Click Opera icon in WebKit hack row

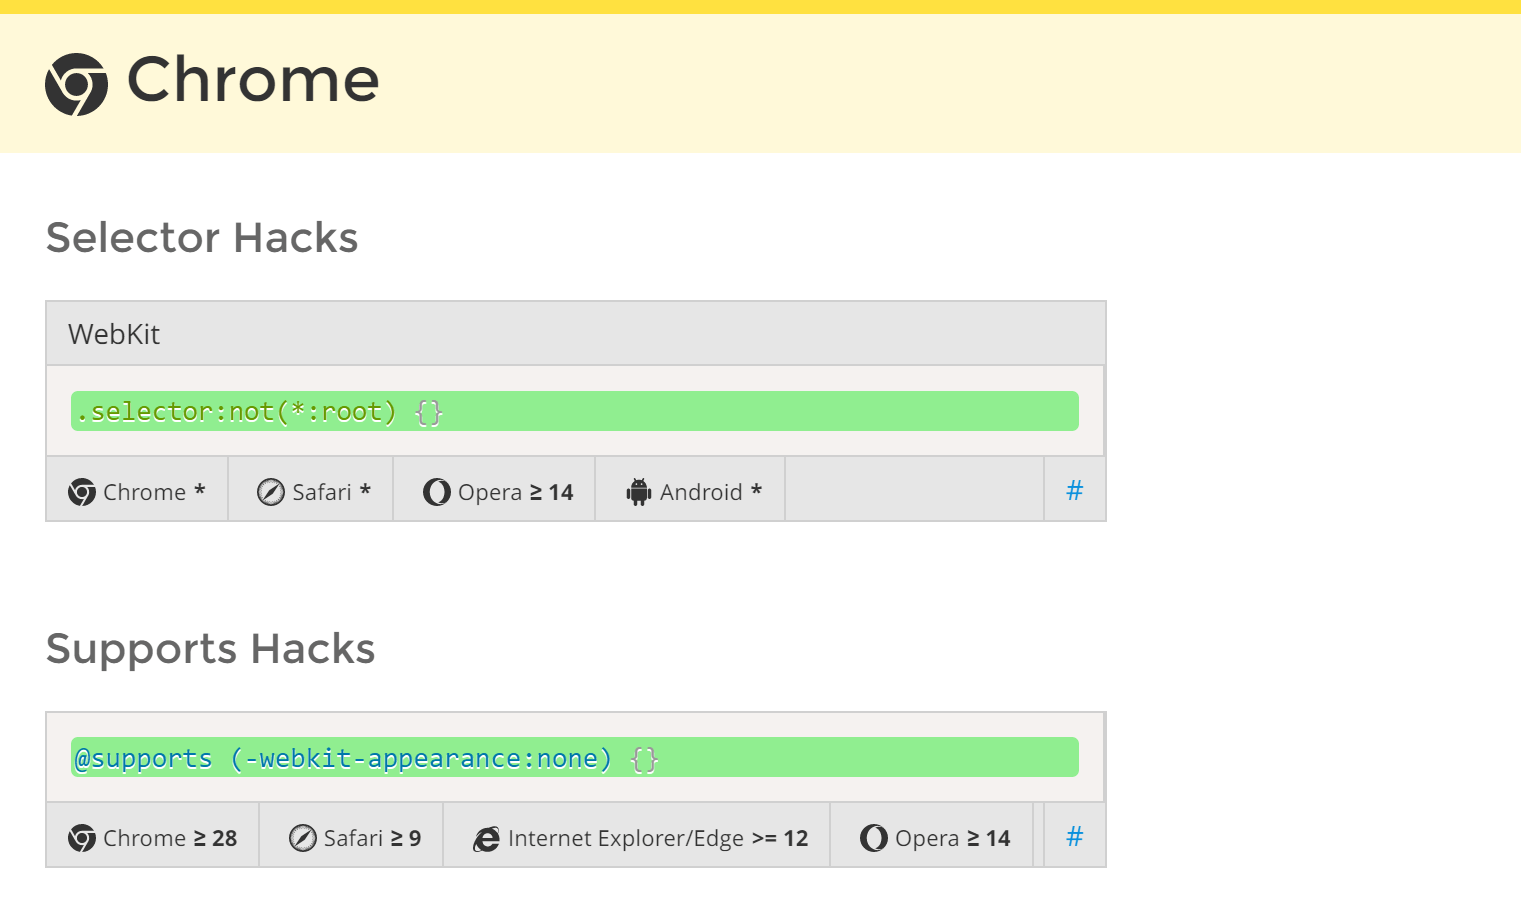(x=437, y=492)
